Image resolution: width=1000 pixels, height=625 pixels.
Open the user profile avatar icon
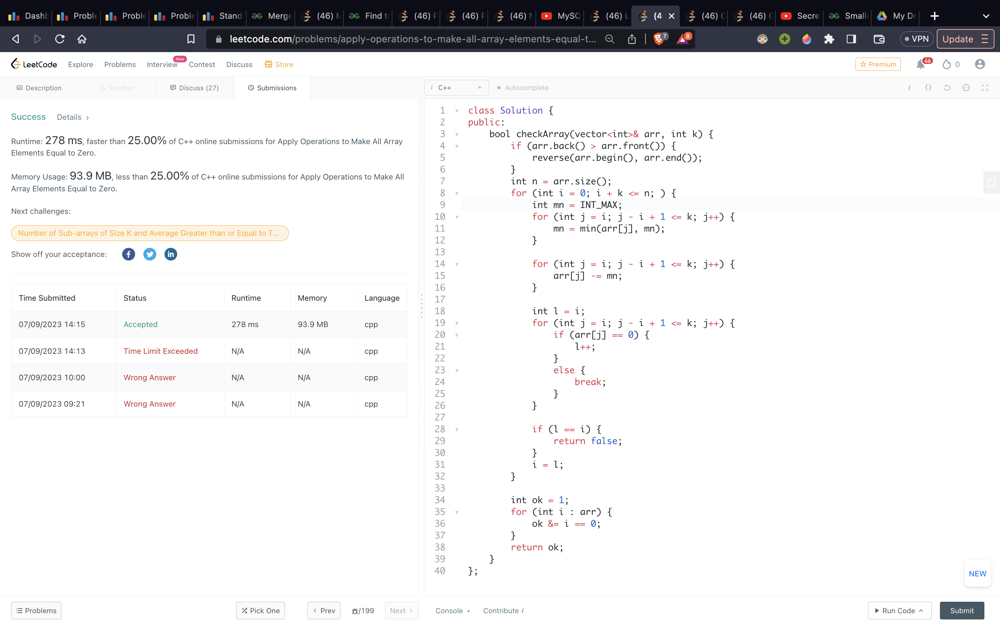[979, 64]
